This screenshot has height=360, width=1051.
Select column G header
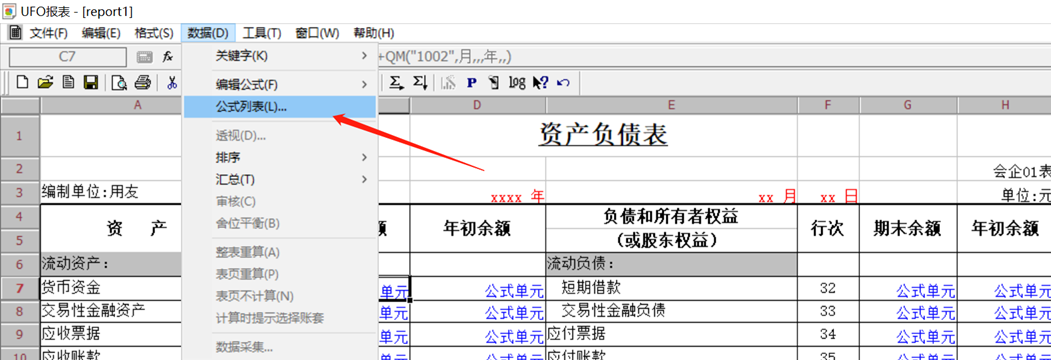[x=908, y=105]
